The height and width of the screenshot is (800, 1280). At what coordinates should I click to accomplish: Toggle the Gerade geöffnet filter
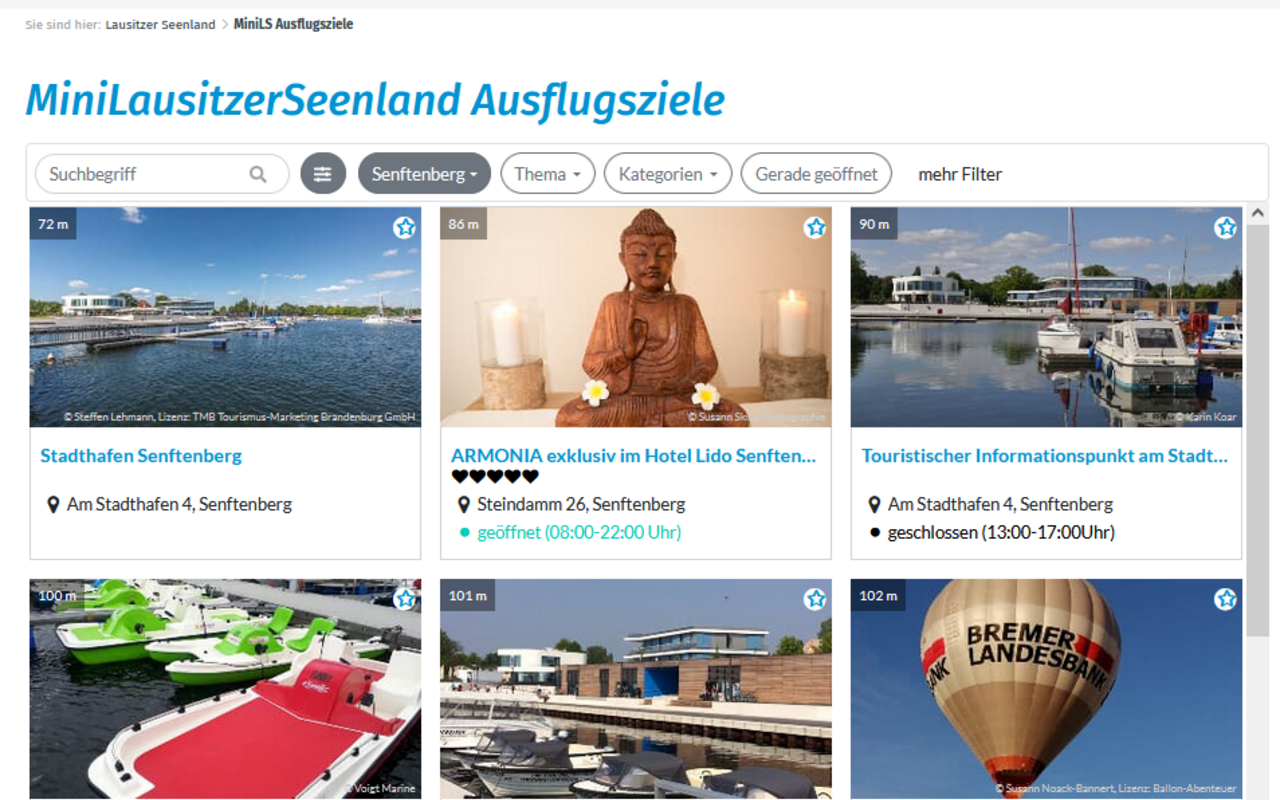point(816,174)
